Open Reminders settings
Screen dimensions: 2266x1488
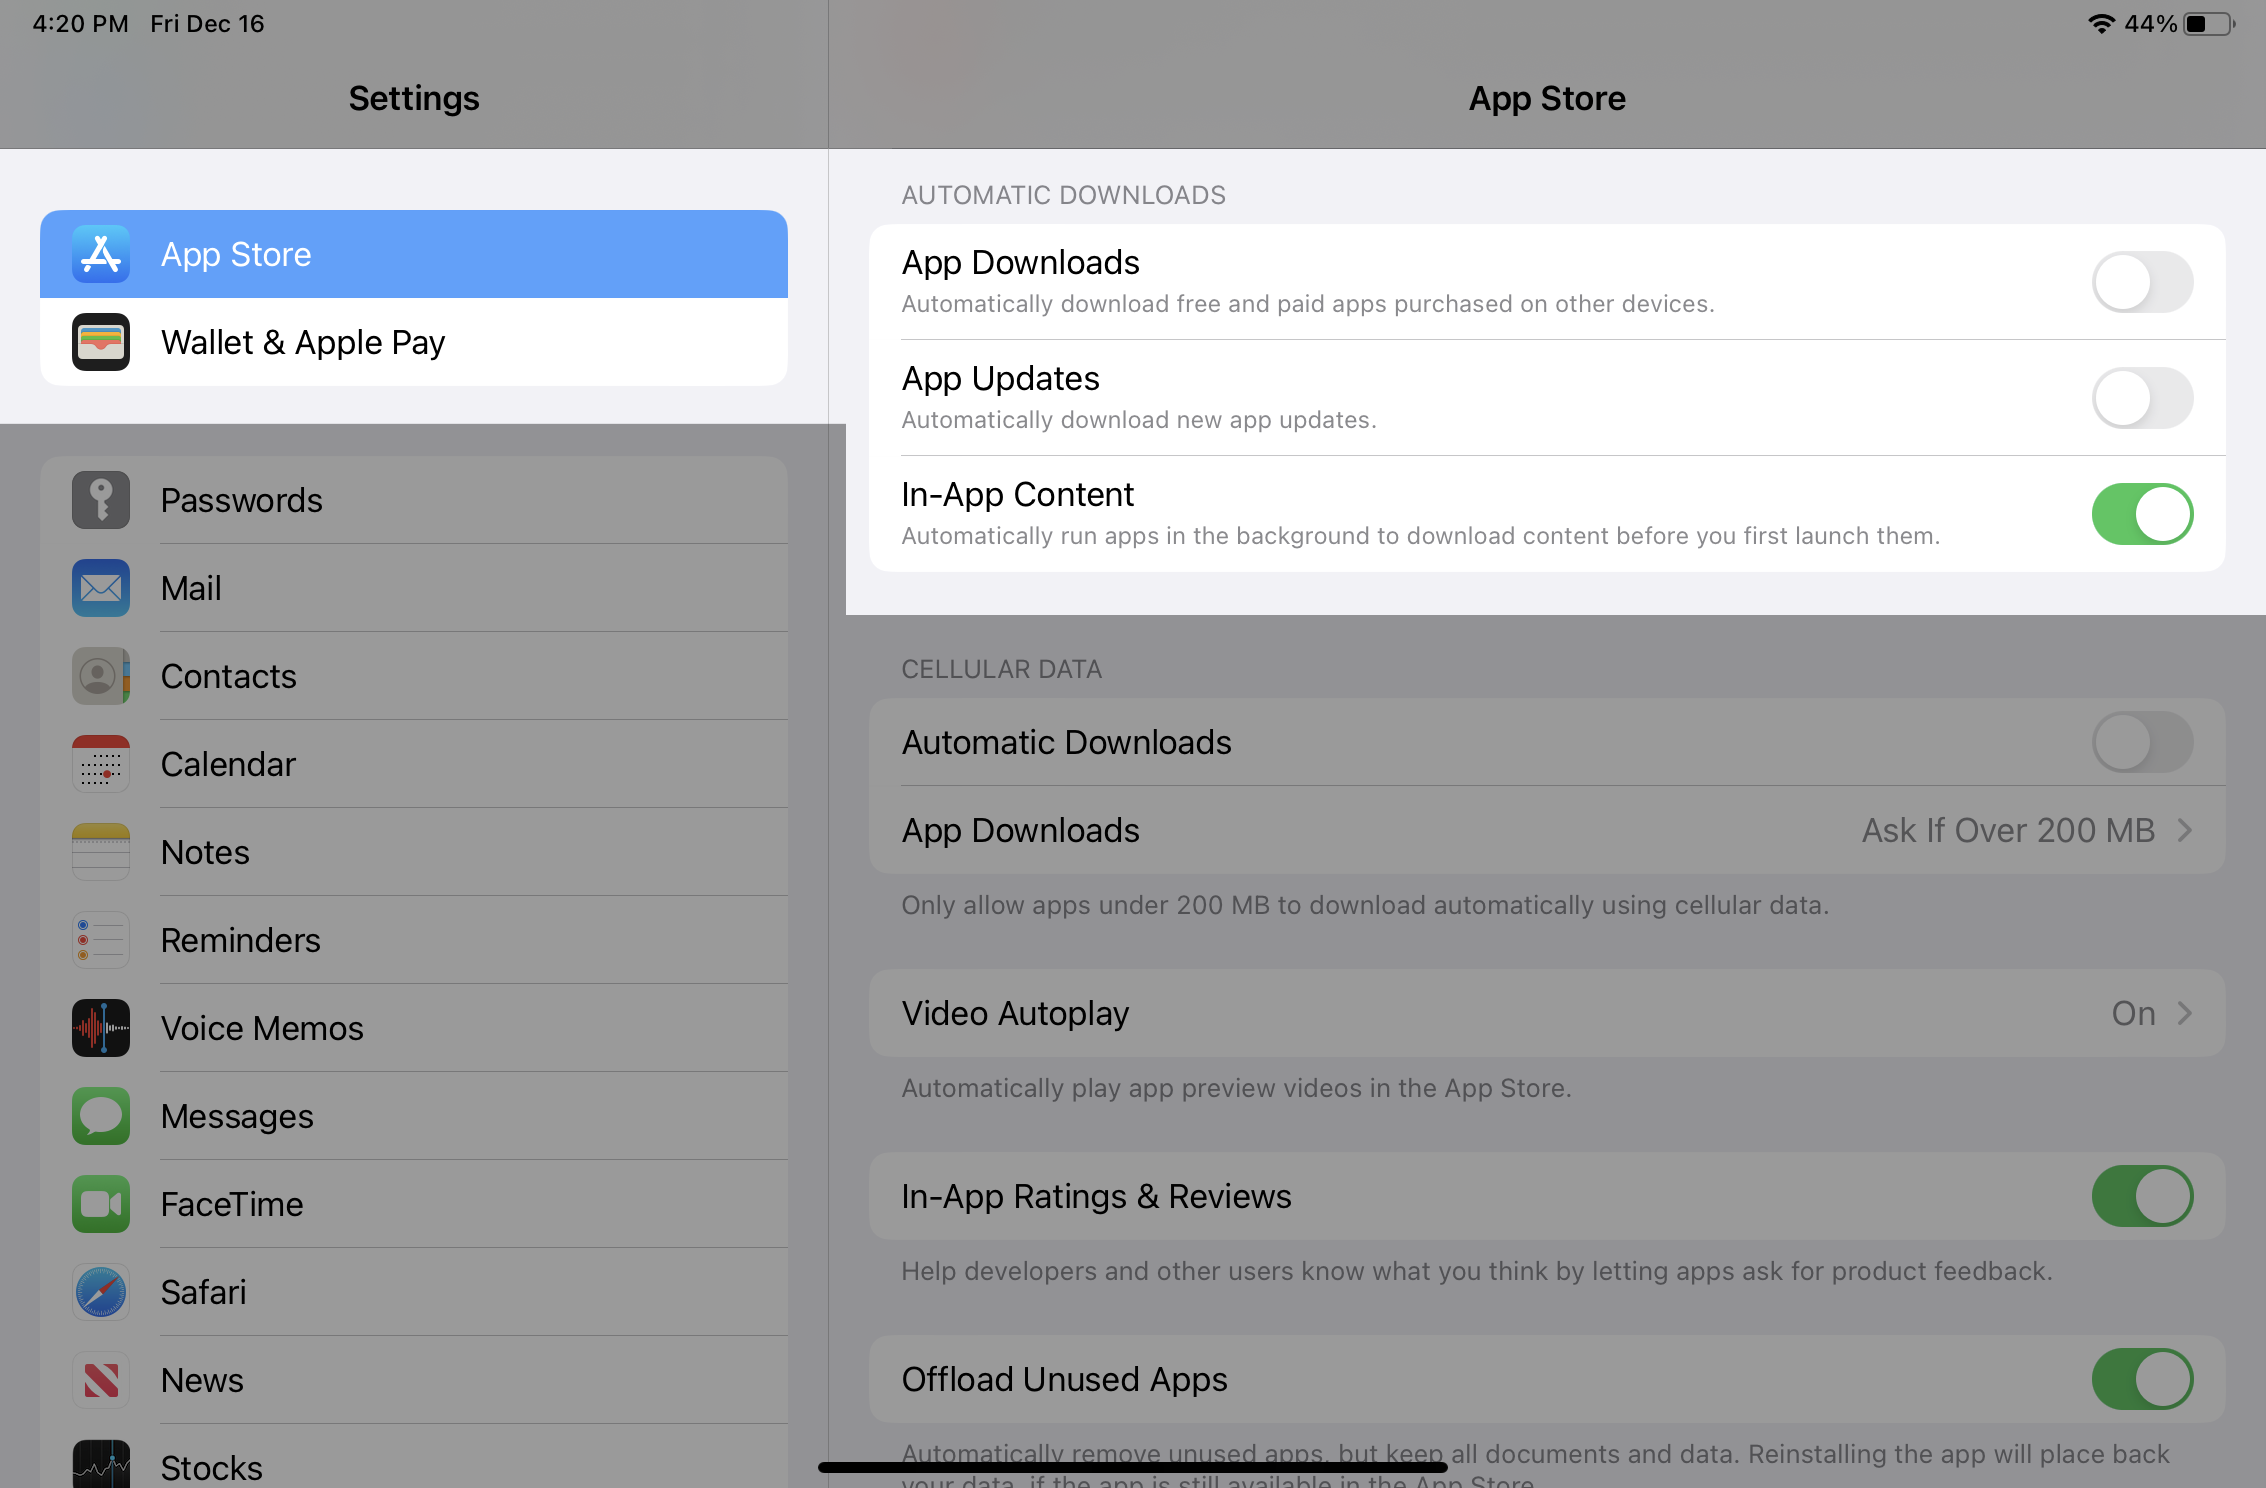point(414,940)
